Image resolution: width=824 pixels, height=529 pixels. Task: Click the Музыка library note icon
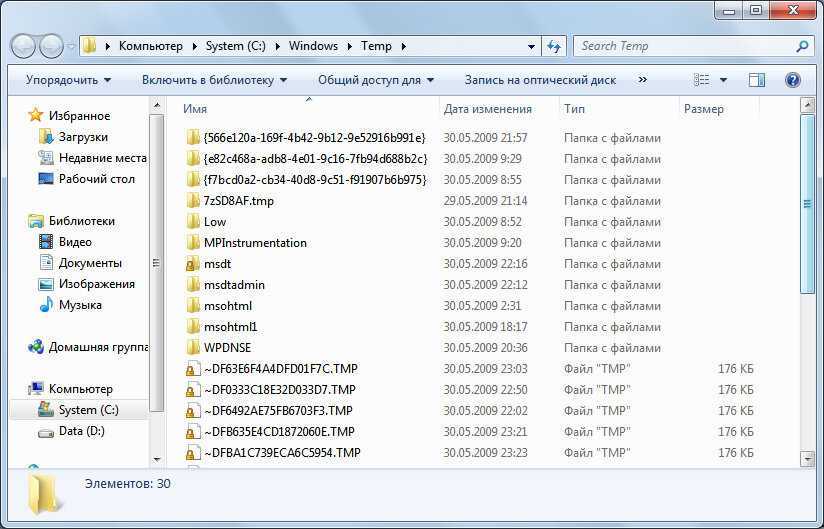46,305
